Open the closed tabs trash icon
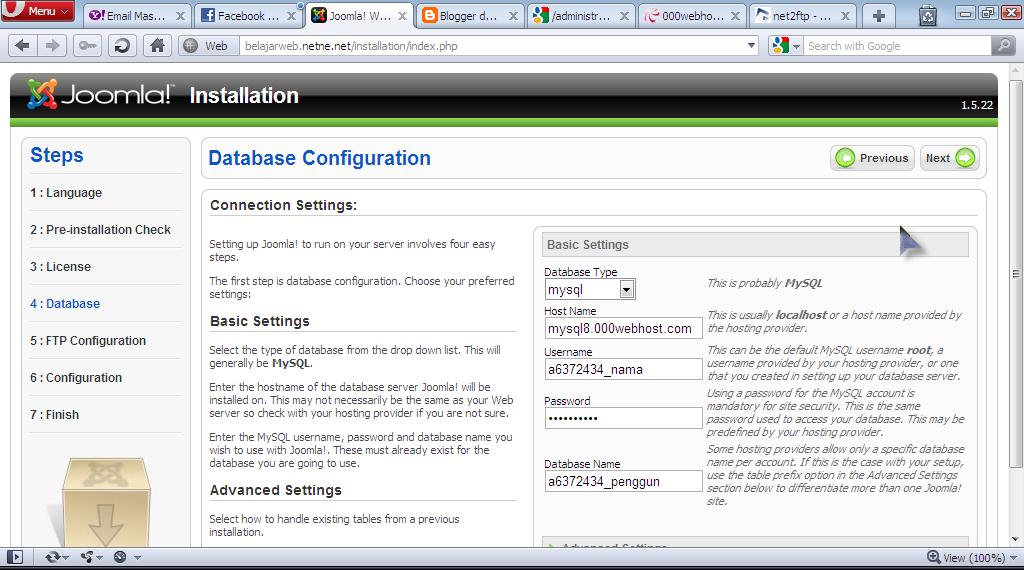 click(x=928, y=14)
